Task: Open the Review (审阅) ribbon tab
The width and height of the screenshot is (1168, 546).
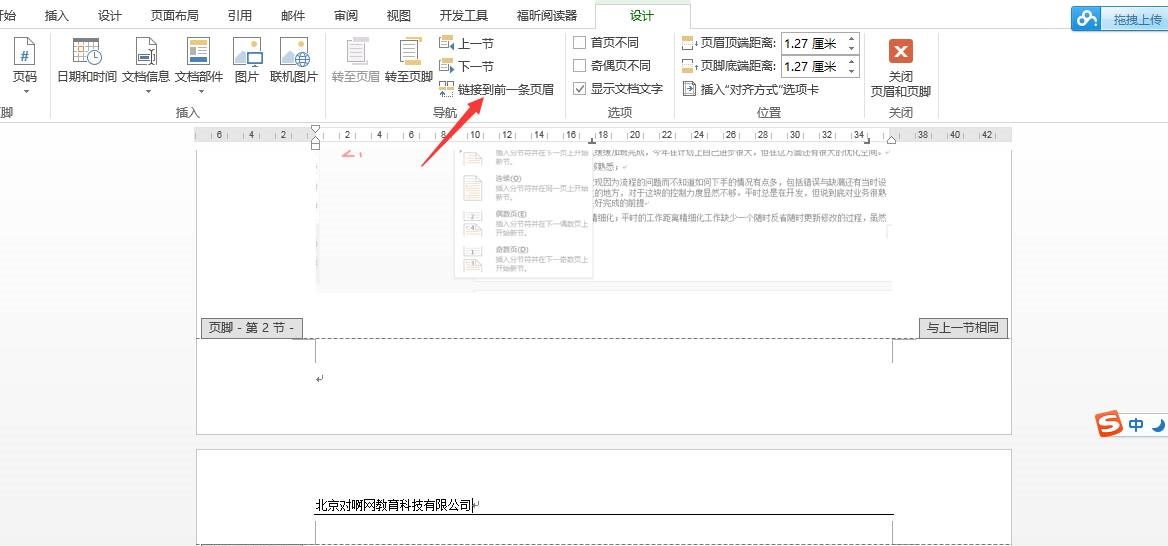Action: coord(346,16)
